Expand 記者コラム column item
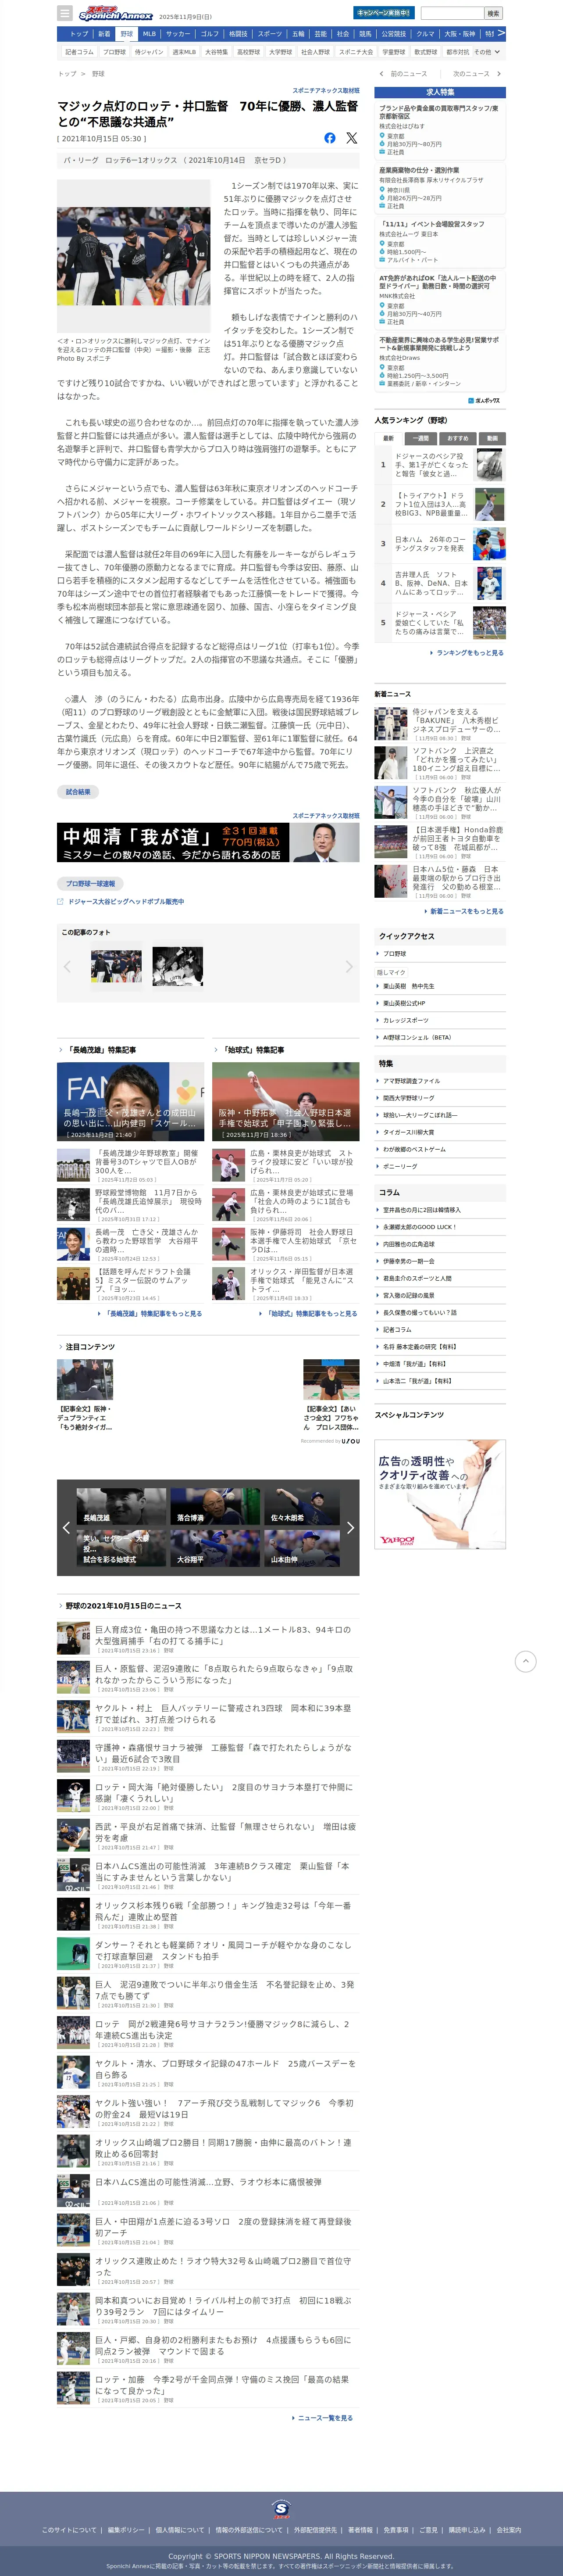 pyautogui.click(x=440, y=1330)
